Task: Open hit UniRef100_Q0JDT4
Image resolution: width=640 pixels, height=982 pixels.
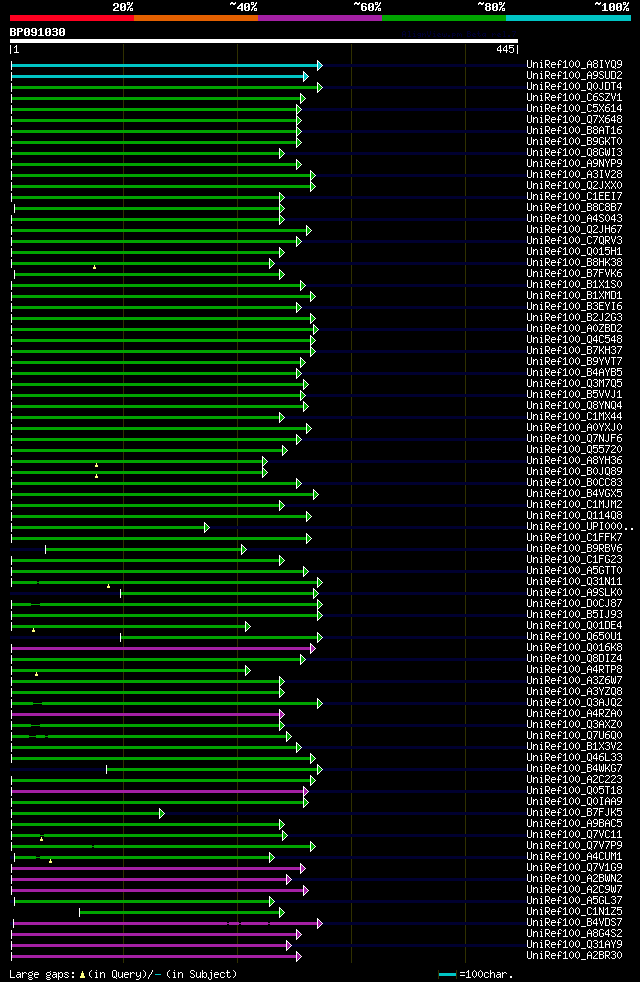Action: click(x=574, y=86)
